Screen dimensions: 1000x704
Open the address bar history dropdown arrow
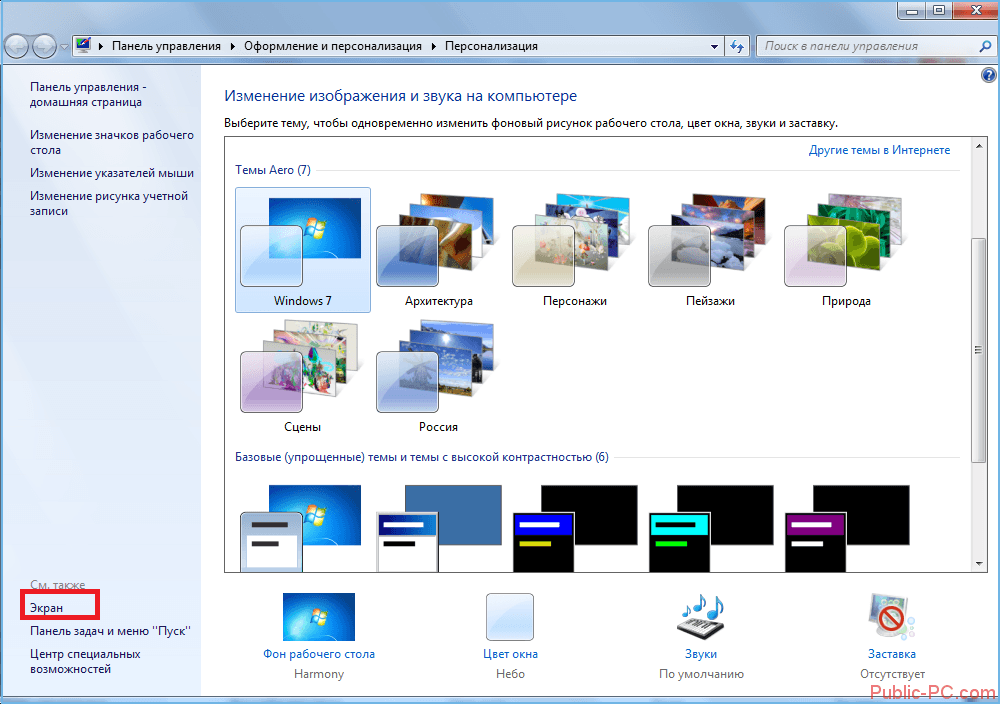coord(714,46)
